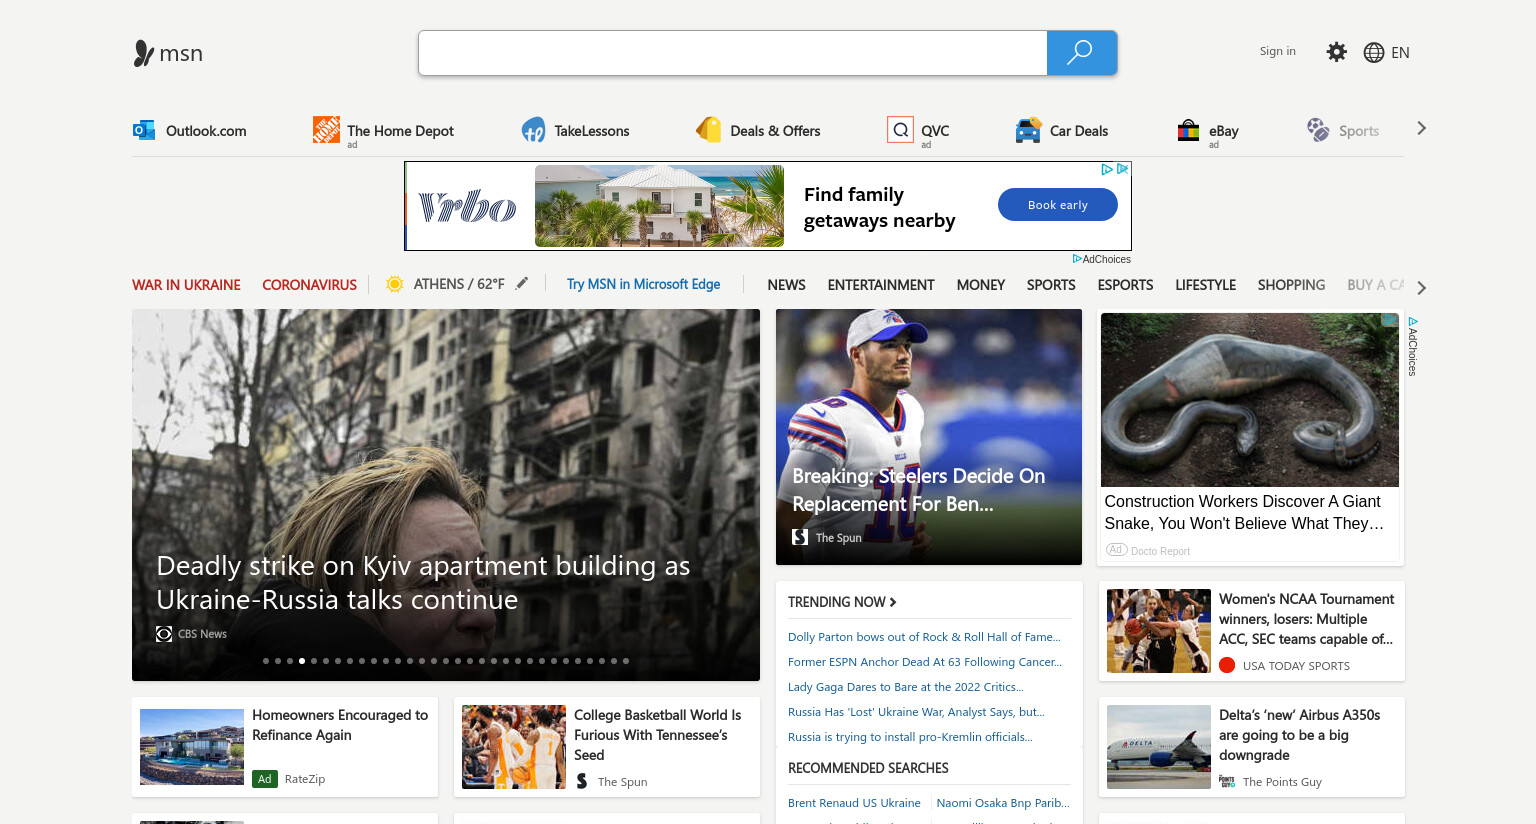
Task: Open Russia Has 'Lost' Ukraine War link
Action: tap(916, 712)
